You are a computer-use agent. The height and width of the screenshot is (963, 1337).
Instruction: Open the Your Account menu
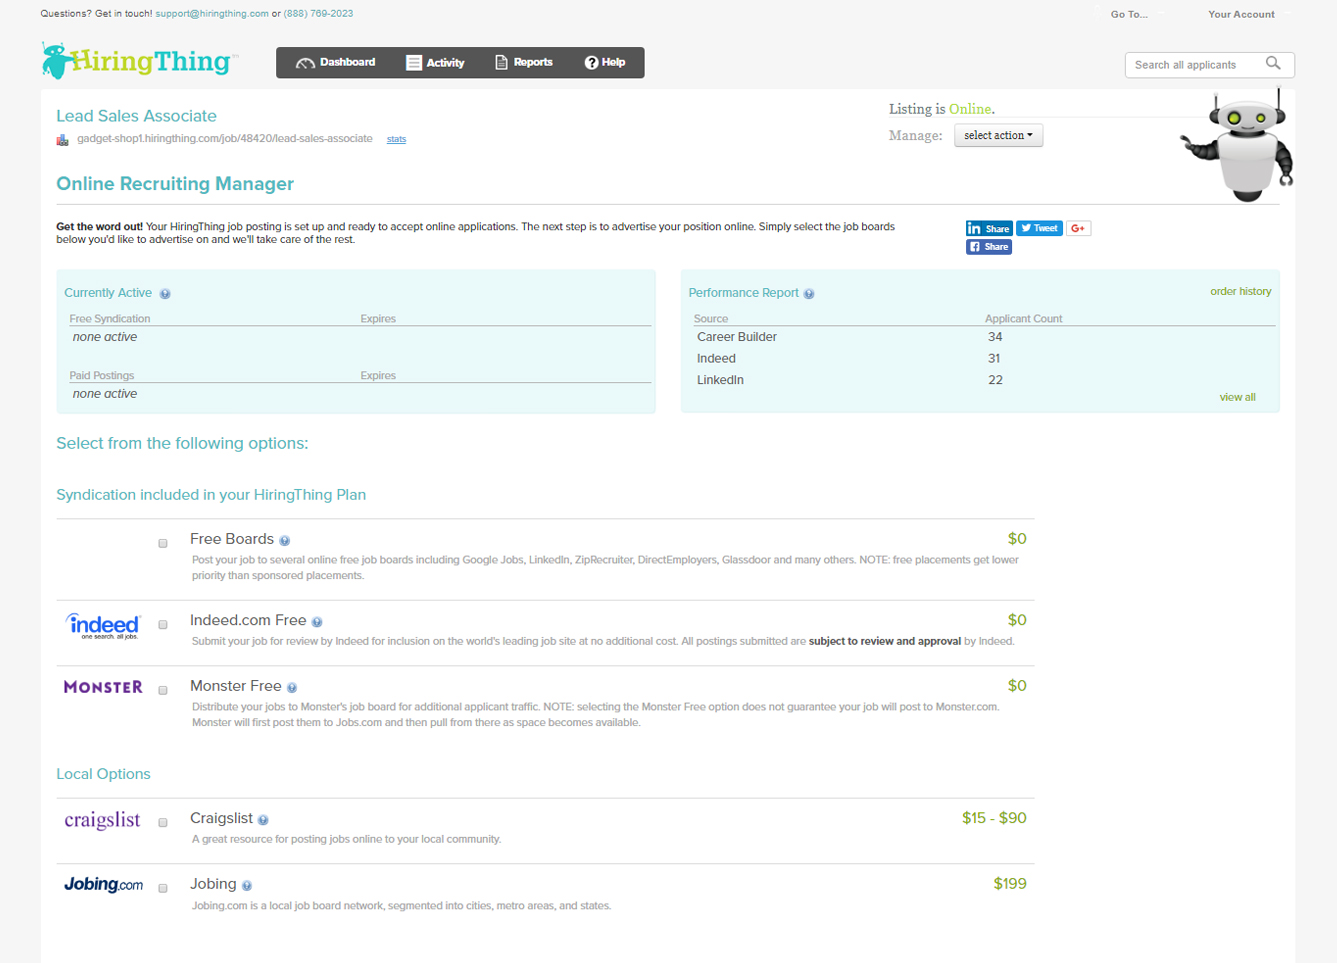(x=1241, y=14)
